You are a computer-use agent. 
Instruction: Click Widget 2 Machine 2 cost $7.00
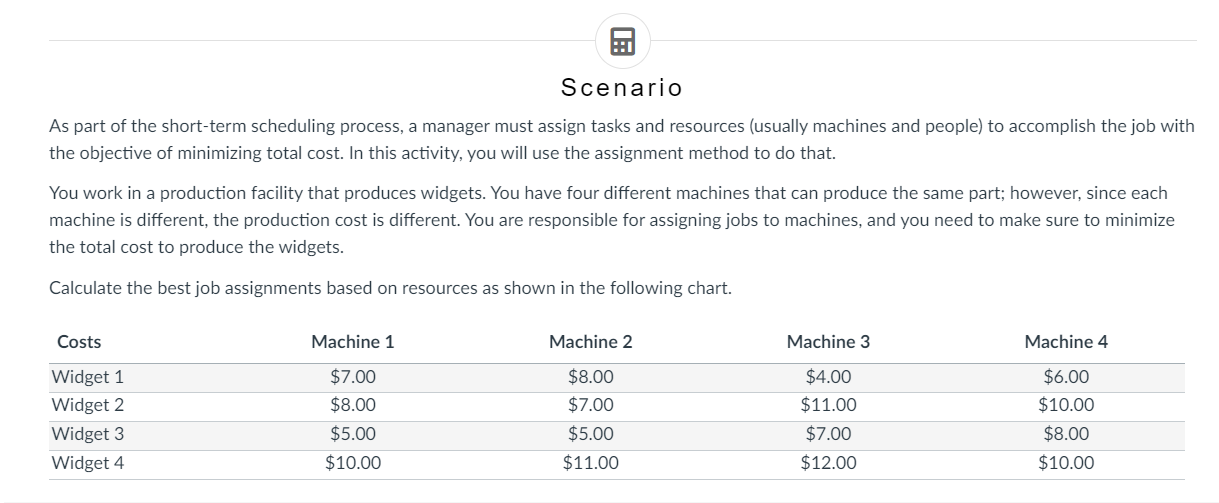pyautogui.click(x=590, y=406)
